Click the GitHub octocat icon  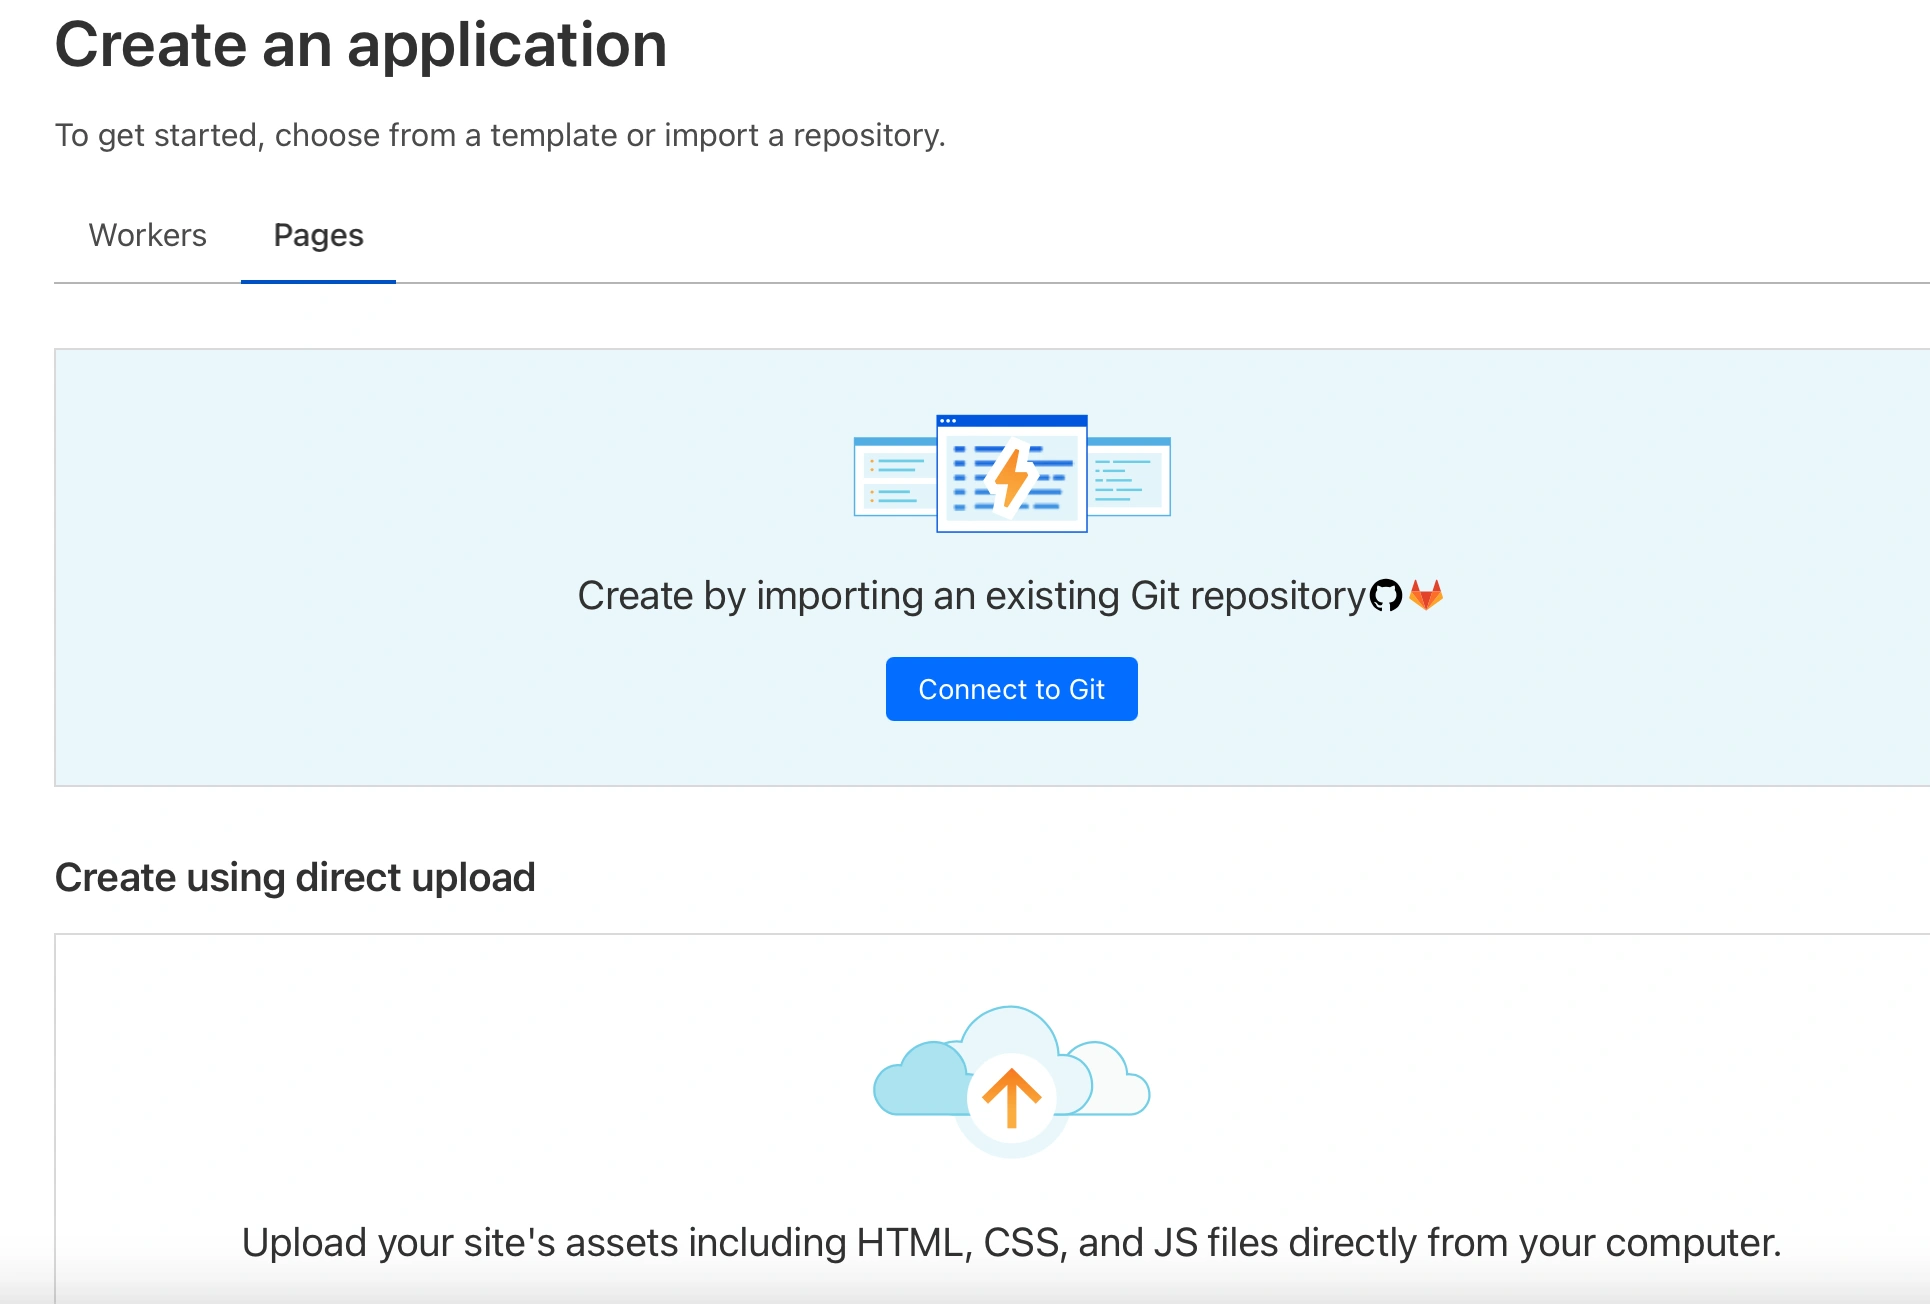click(x=1385, y=596)
